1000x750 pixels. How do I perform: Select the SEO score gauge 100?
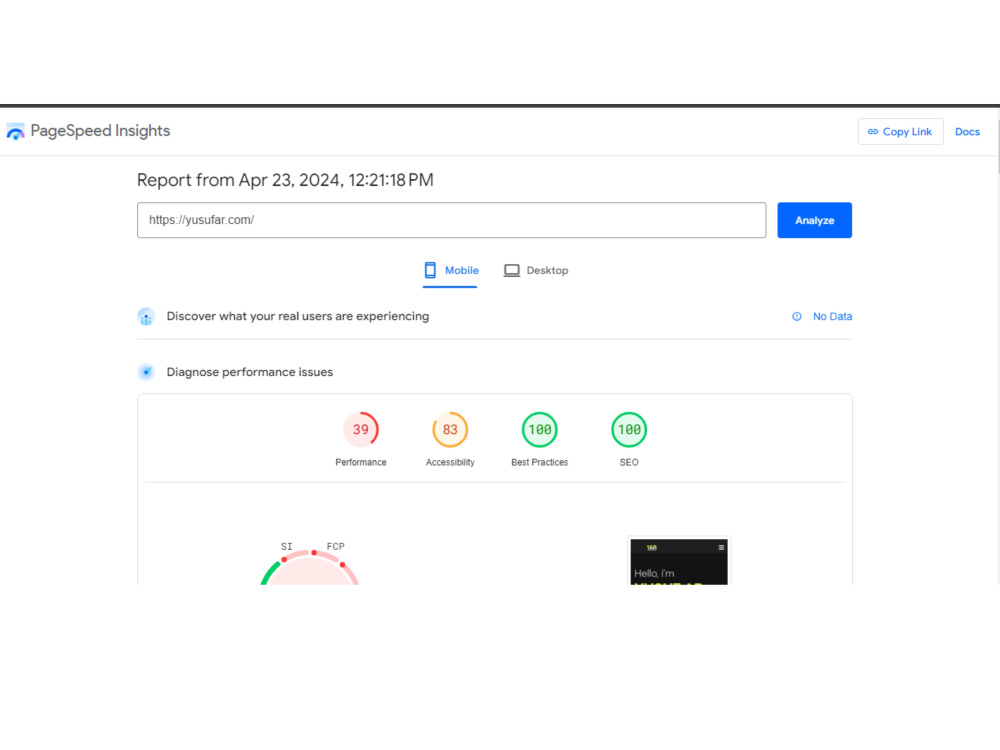(x=629, y=430)
